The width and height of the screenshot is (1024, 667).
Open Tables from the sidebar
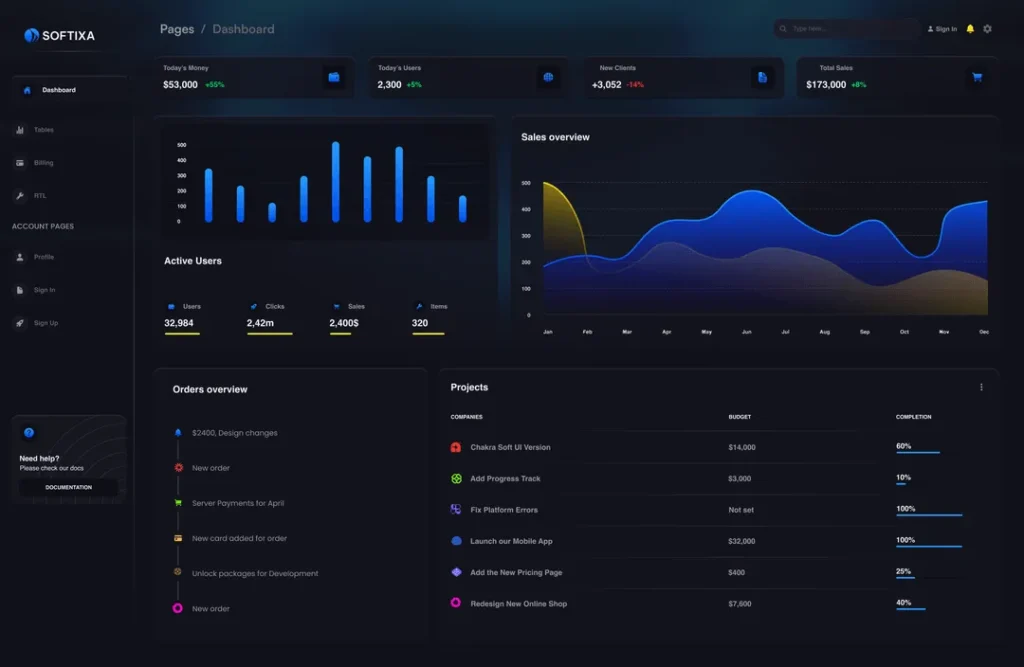pos(43,130)
